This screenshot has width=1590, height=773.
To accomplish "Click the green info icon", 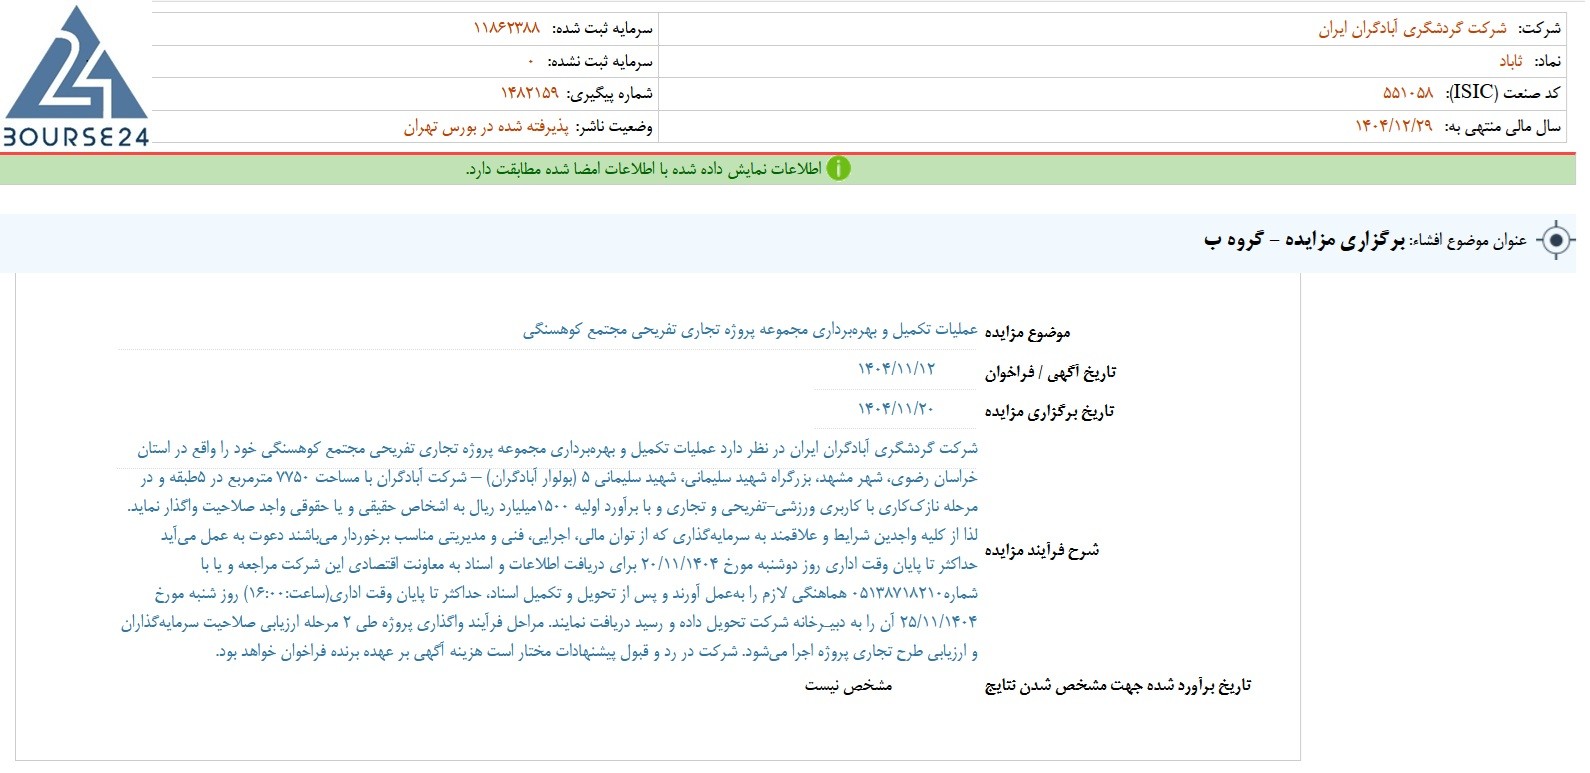I will (839, 168).
